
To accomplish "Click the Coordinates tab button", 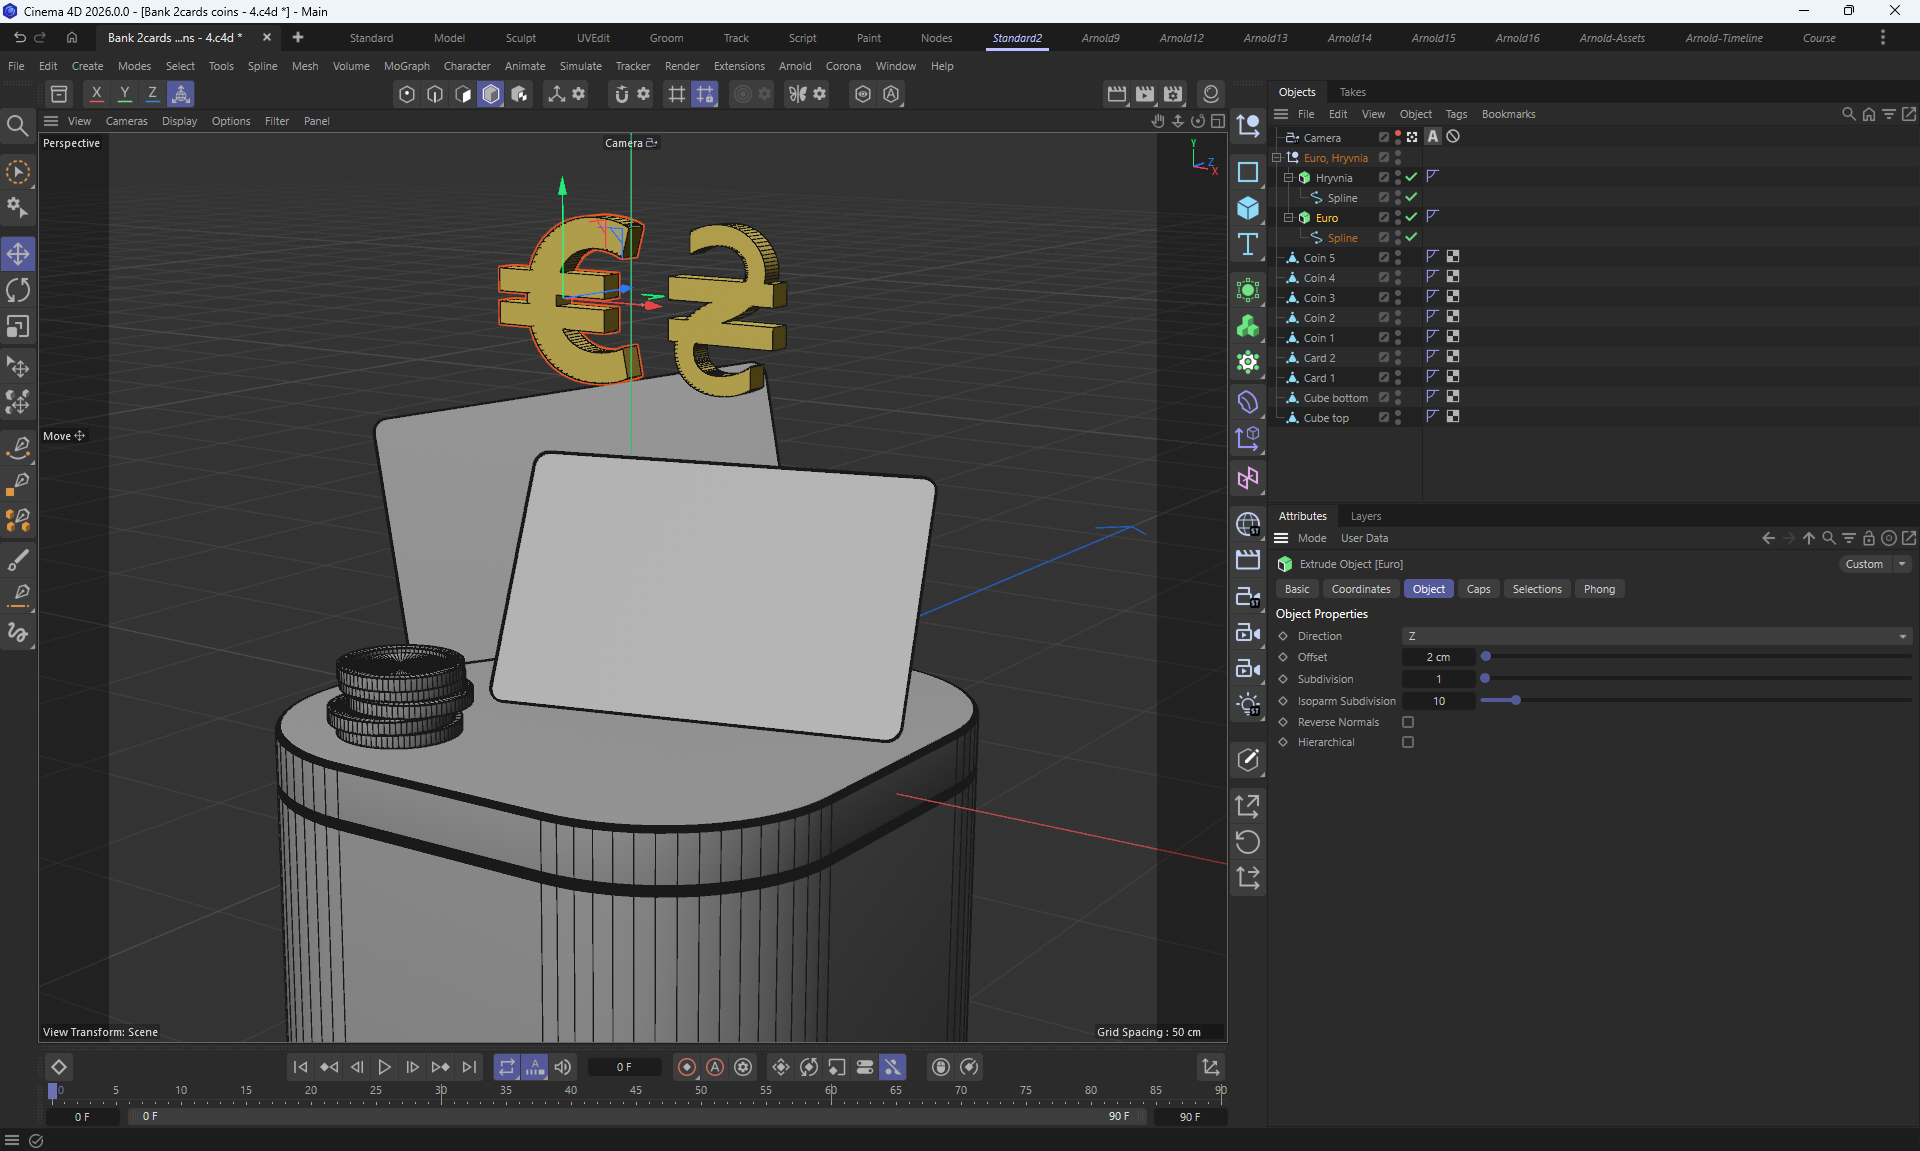I will (x=1360, y=589).
